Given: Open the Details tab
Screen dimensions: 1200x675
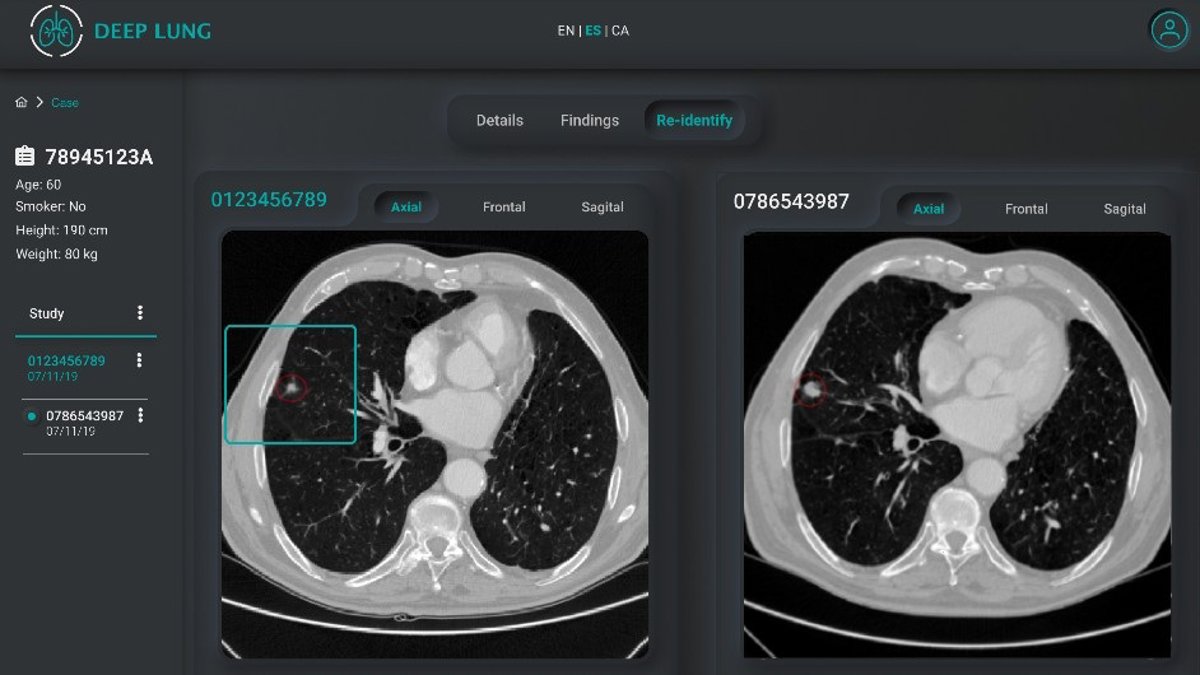Looking at the screenshot, I should pyautogui.click(x=499, y=120).
